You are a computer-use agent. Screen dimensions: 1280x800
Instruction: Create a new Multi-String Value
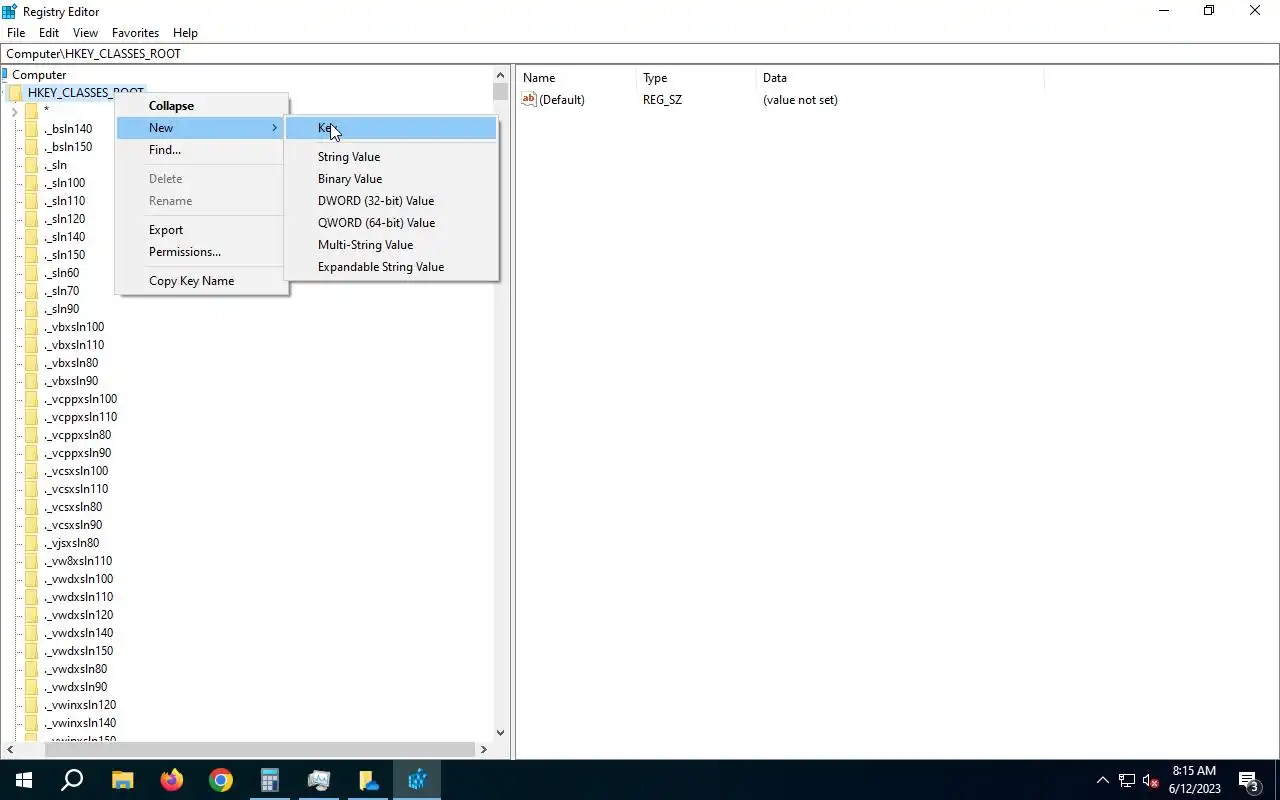pyautogui.click(x=391, y=245)
